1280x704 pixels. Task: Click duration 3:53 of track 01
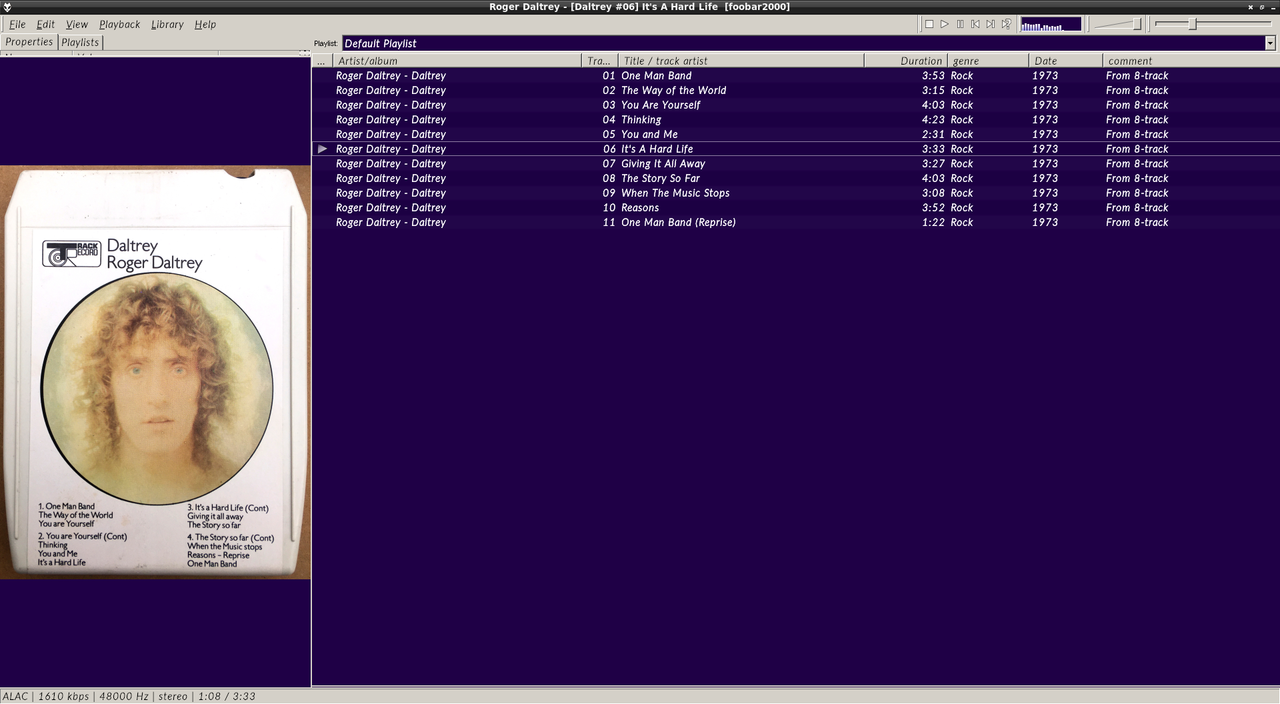tap(933, 76)
